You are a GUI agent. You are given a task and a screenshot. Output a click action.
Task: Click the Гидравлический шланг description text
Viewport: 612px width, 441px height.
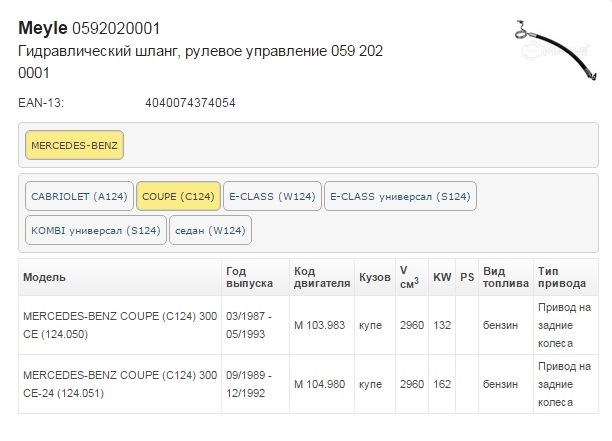click(x=200, y=62)
